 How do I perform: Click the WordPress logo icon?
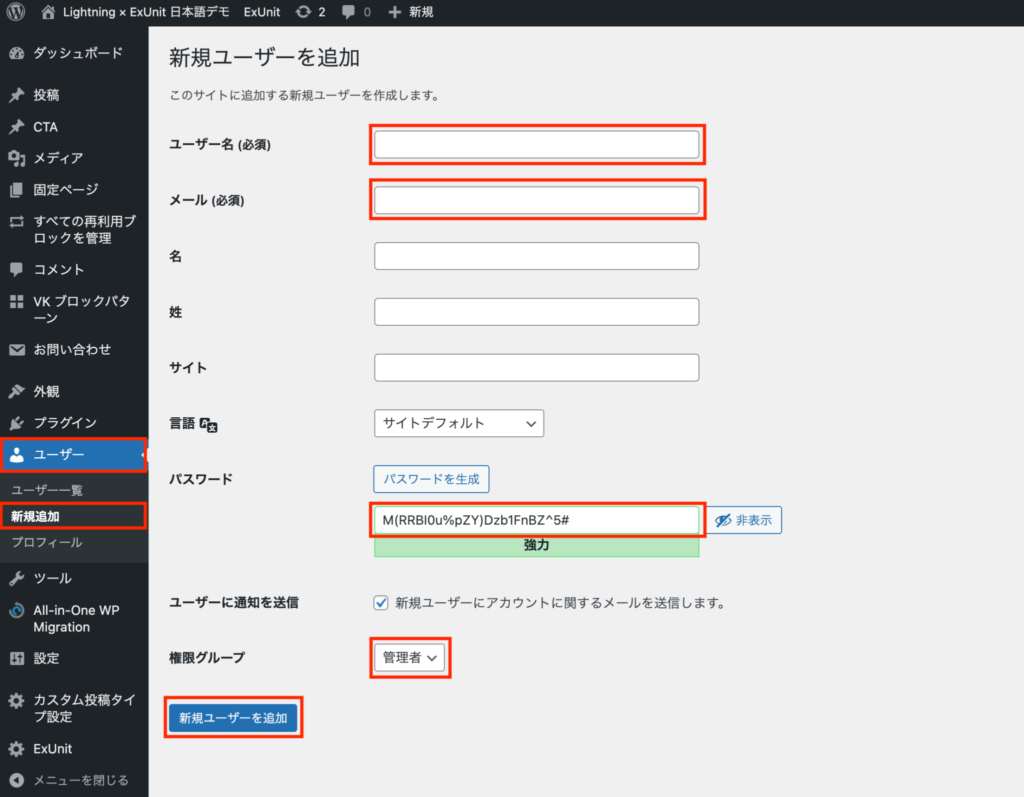(x=16, y=13)
